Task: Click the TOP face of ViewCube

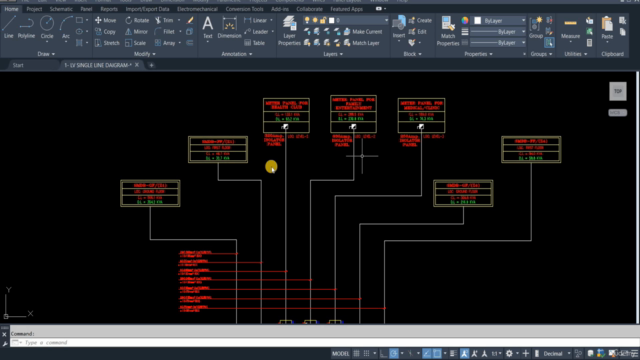Action: pyautogui.click(x=618, y=91)
